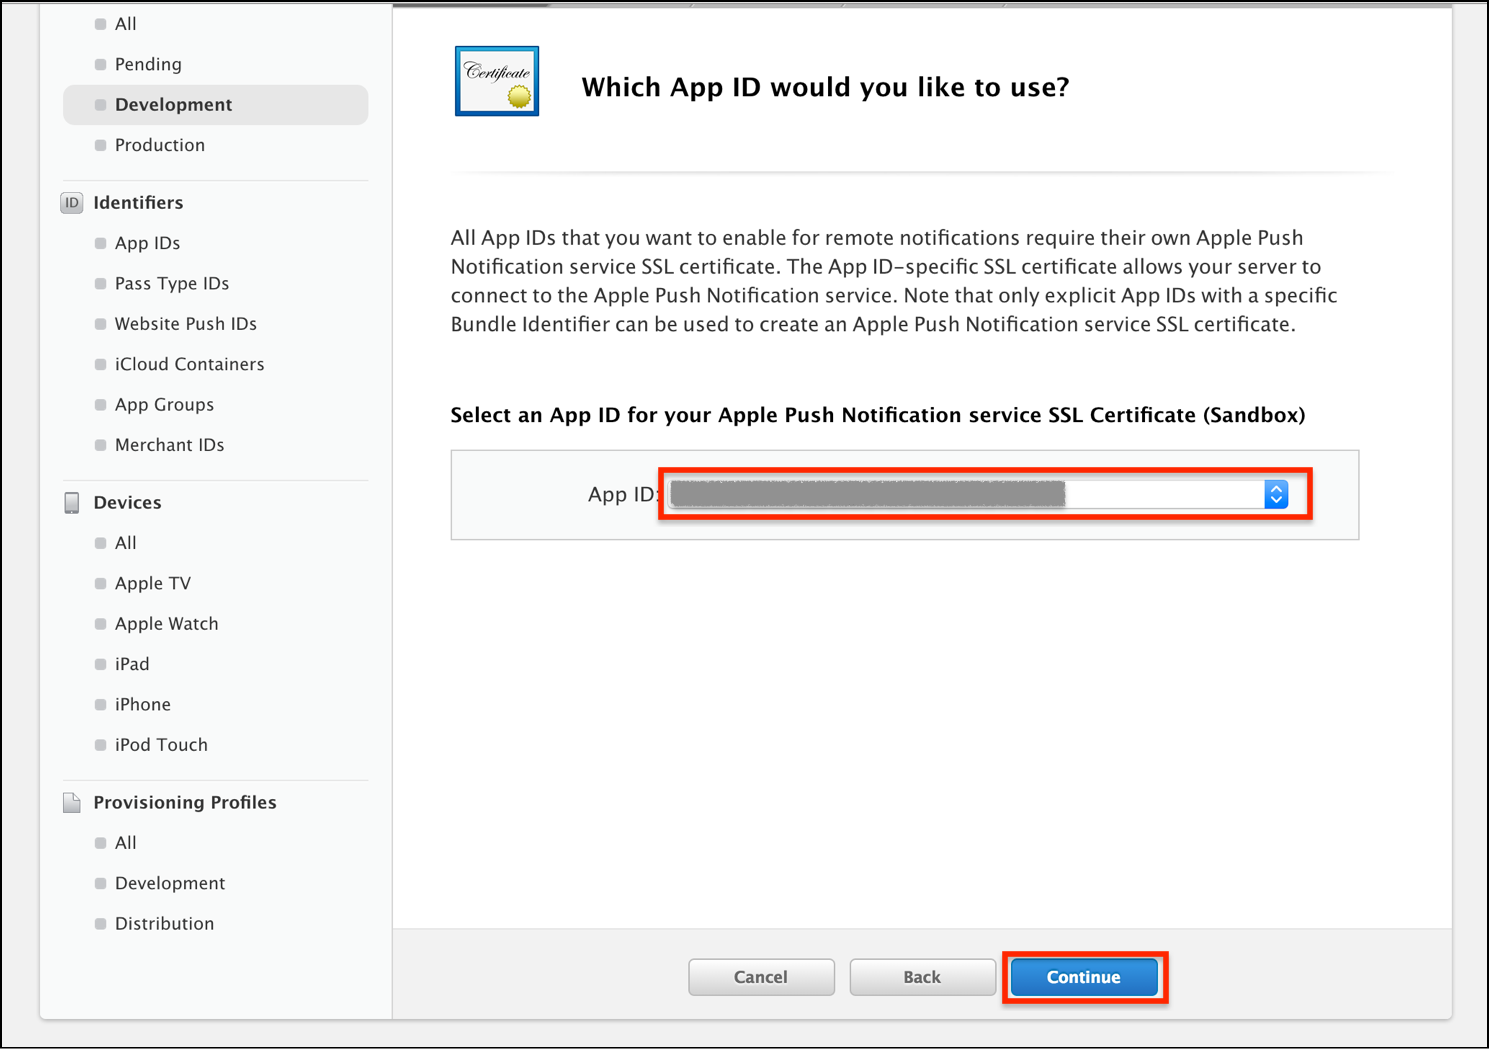Image resolution: width=1489 pixels, height=1049 pixels.
Task: Click the device icon next to Devices
Action: point(71,502)
